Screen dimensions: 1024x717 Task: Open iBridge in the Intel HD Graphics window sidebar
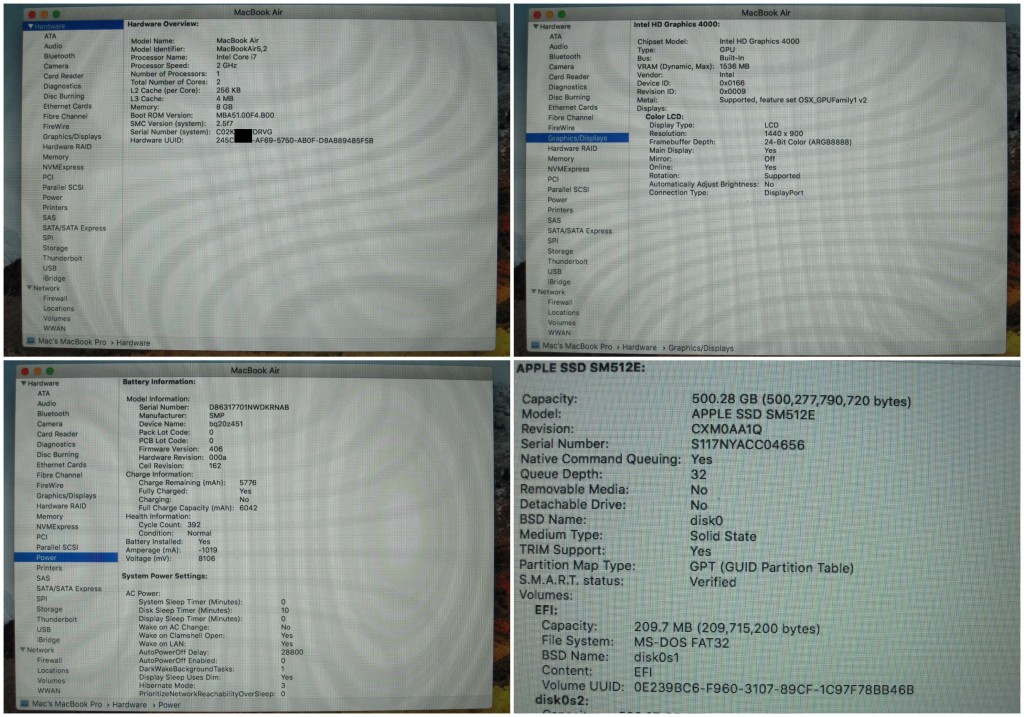click(x=558, y=282)
